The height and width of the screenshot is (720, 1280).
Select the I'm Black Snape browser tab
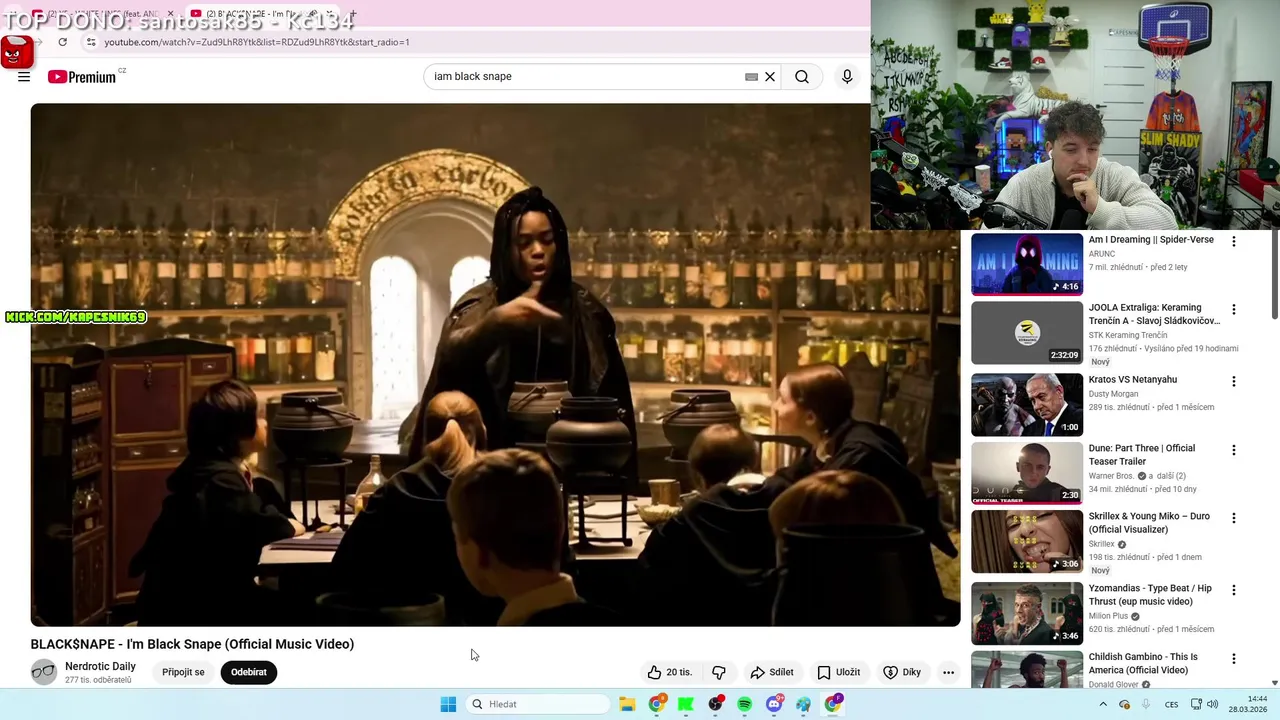(260, 14)
